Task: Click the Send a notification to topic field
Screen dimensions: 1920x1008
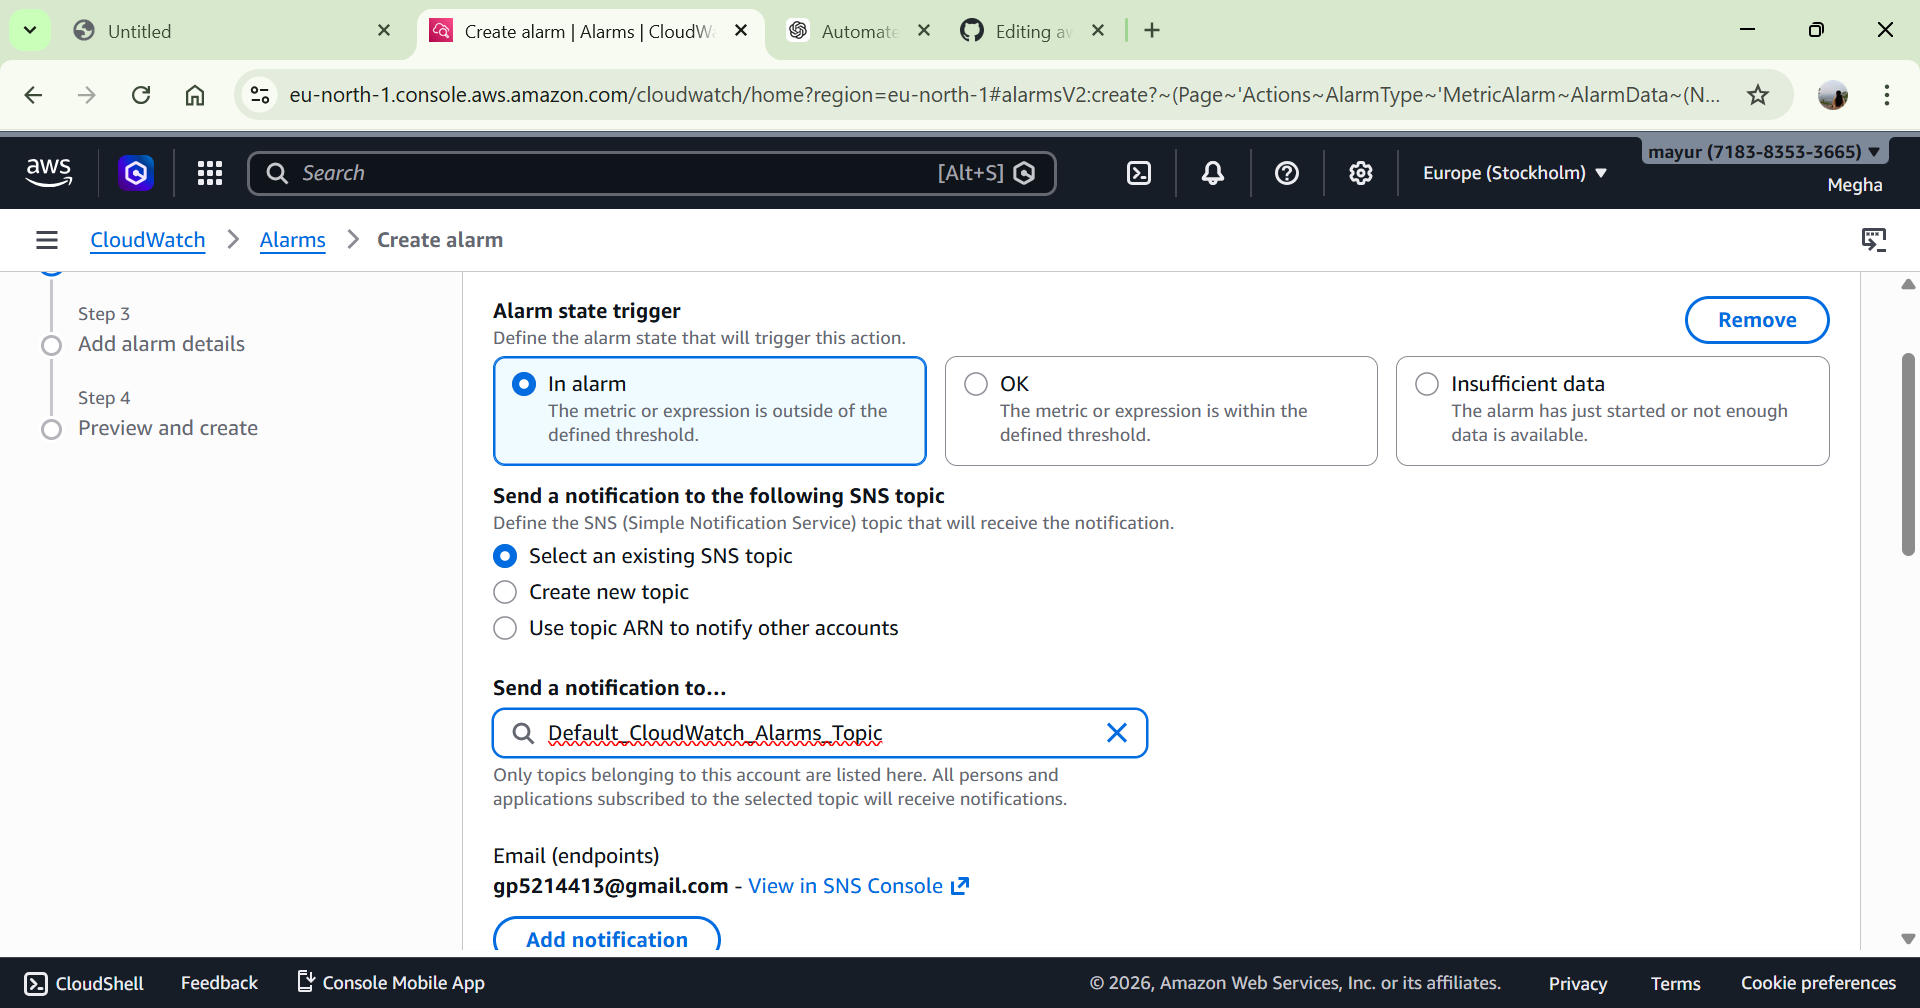Action: click(820, 733)
